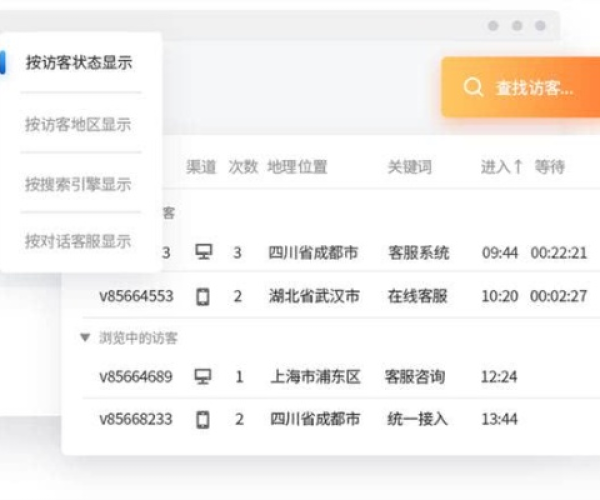
Task: Select 湖北省武汉市 location cell
Action: pos(314,296)
